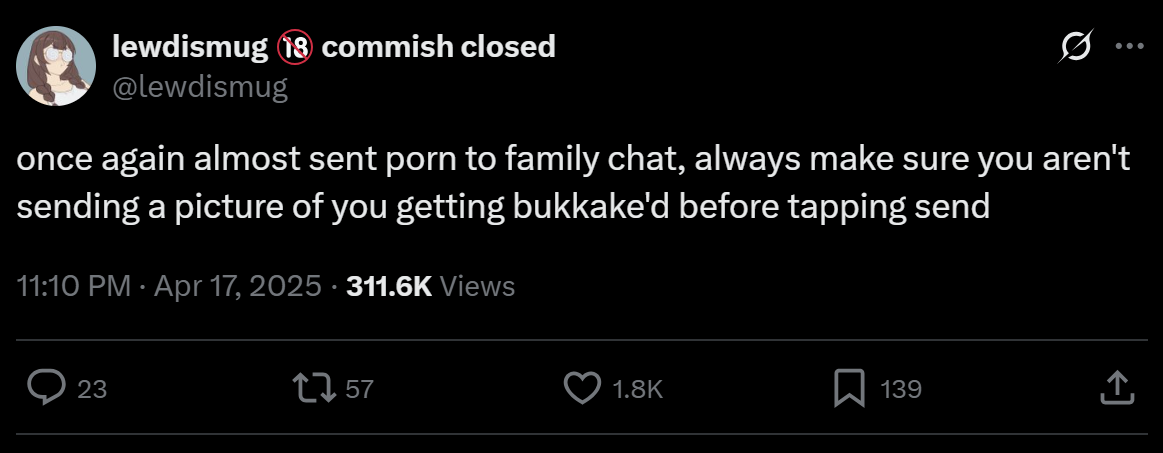Click the repost arrows icon
1163x453 pixels.
pos(313,388)
